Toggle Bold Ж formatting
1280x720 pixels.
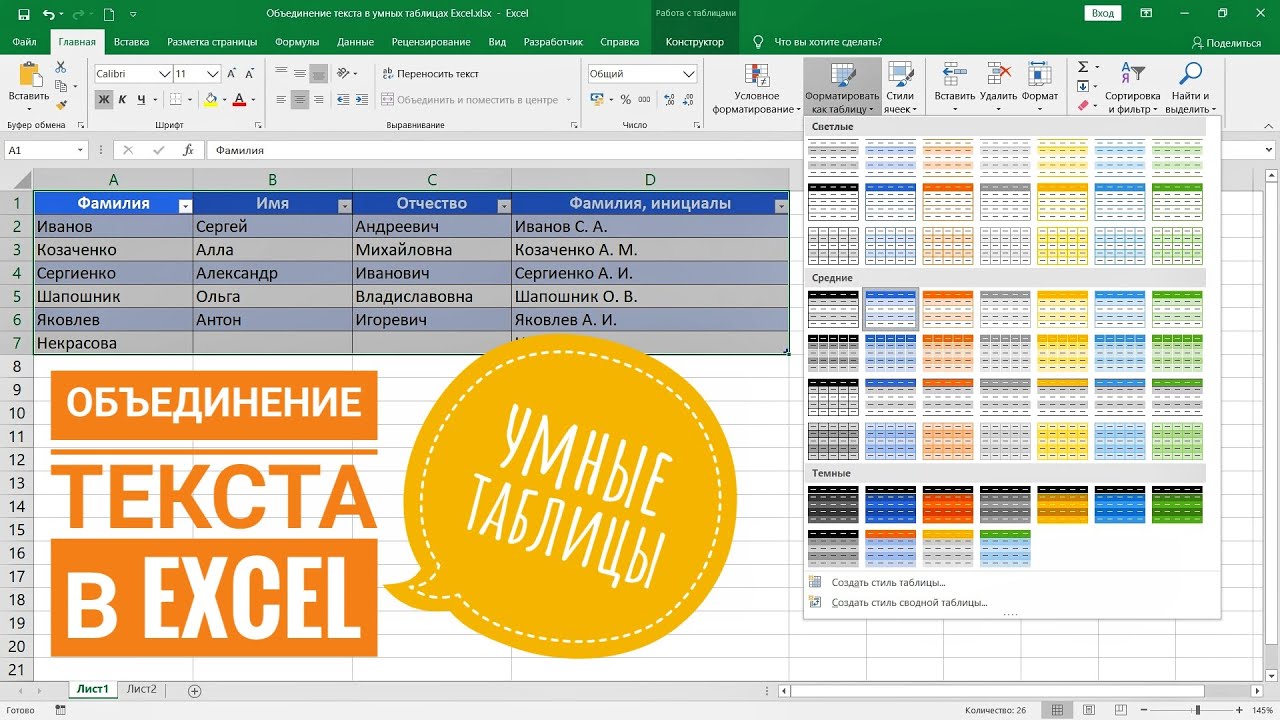pyautogui.click(x=105, y=99)
